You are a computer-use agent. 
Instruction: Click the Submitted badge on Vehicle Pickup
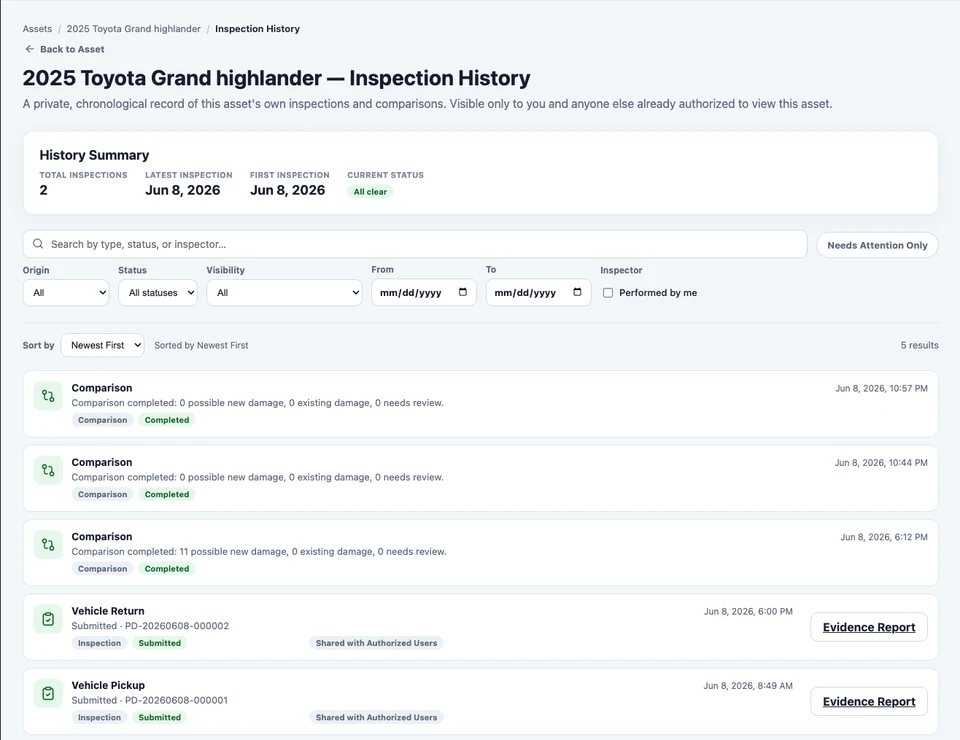click(x=159, y=717)
